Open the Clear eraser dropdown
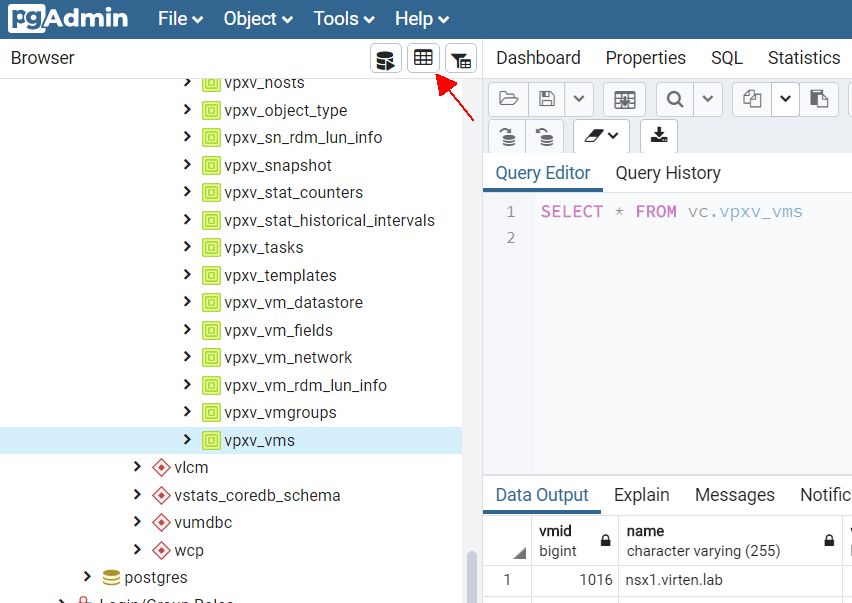The width and height of the screenshot is (852, 603). click(602, 136)
